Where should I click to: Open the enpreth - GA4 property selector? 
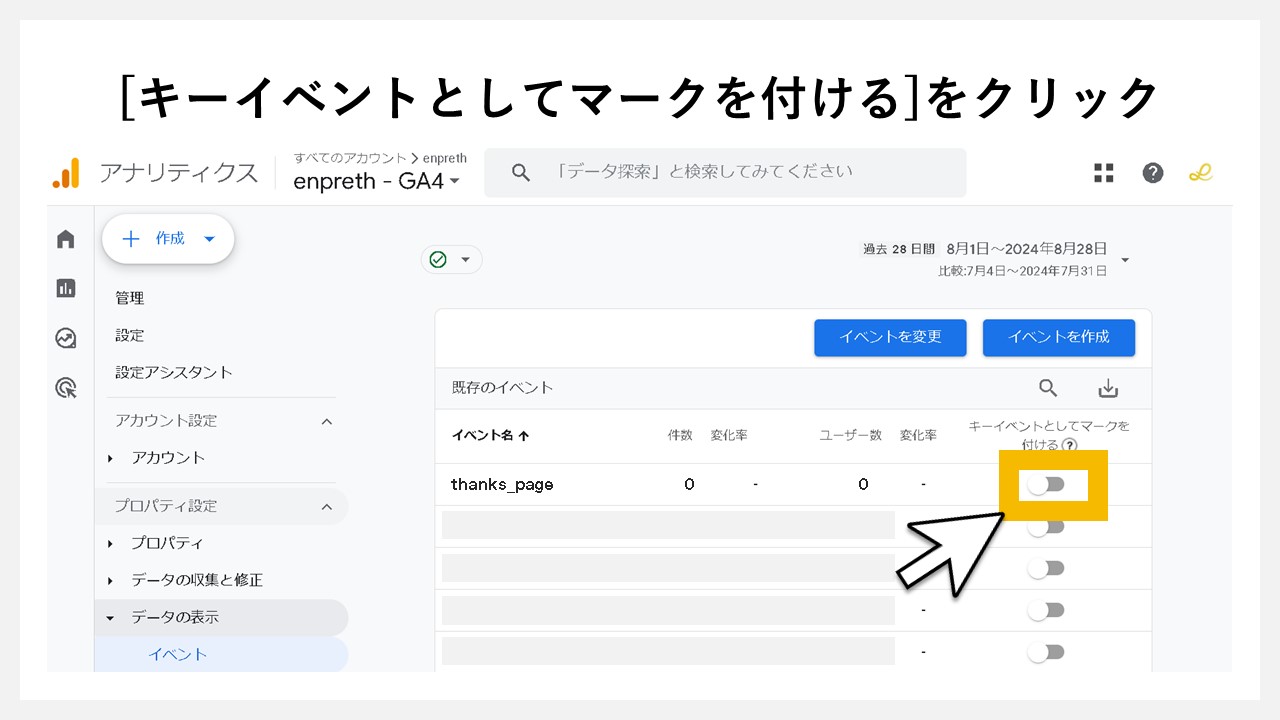372,181
